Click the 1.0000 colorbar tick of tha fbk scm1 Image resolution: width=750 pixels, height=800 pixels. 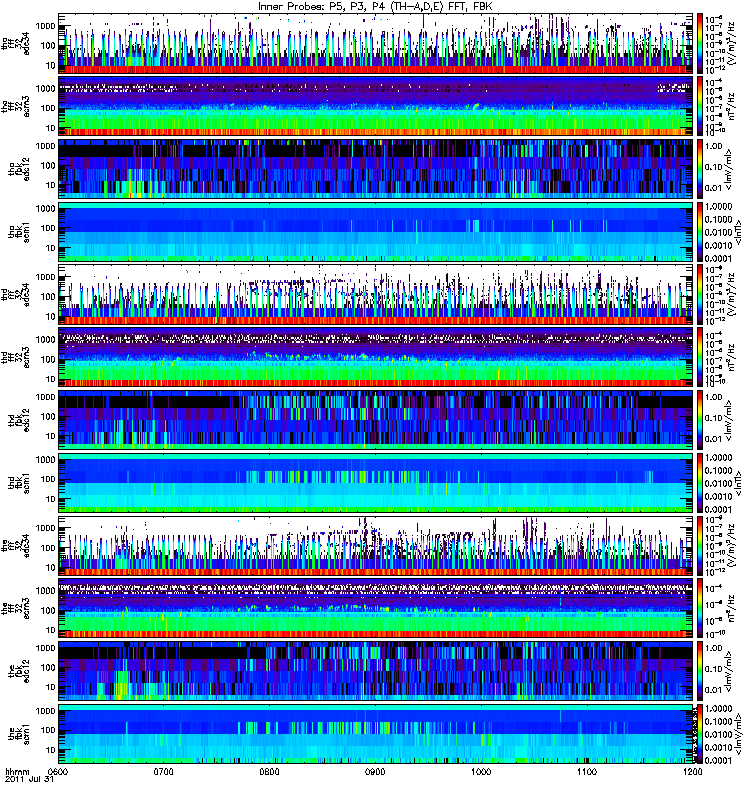[718, 206]
